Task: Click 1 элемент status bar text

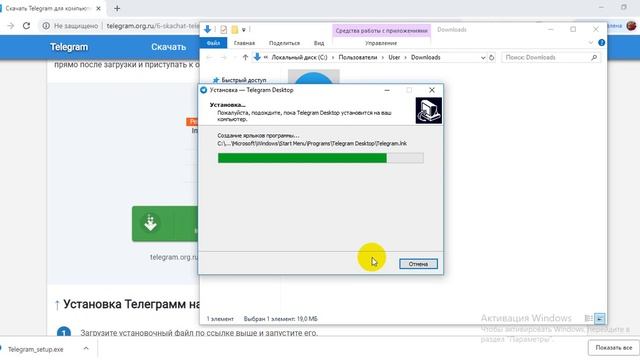Action: pyautogui.click(x=220, y=319)
